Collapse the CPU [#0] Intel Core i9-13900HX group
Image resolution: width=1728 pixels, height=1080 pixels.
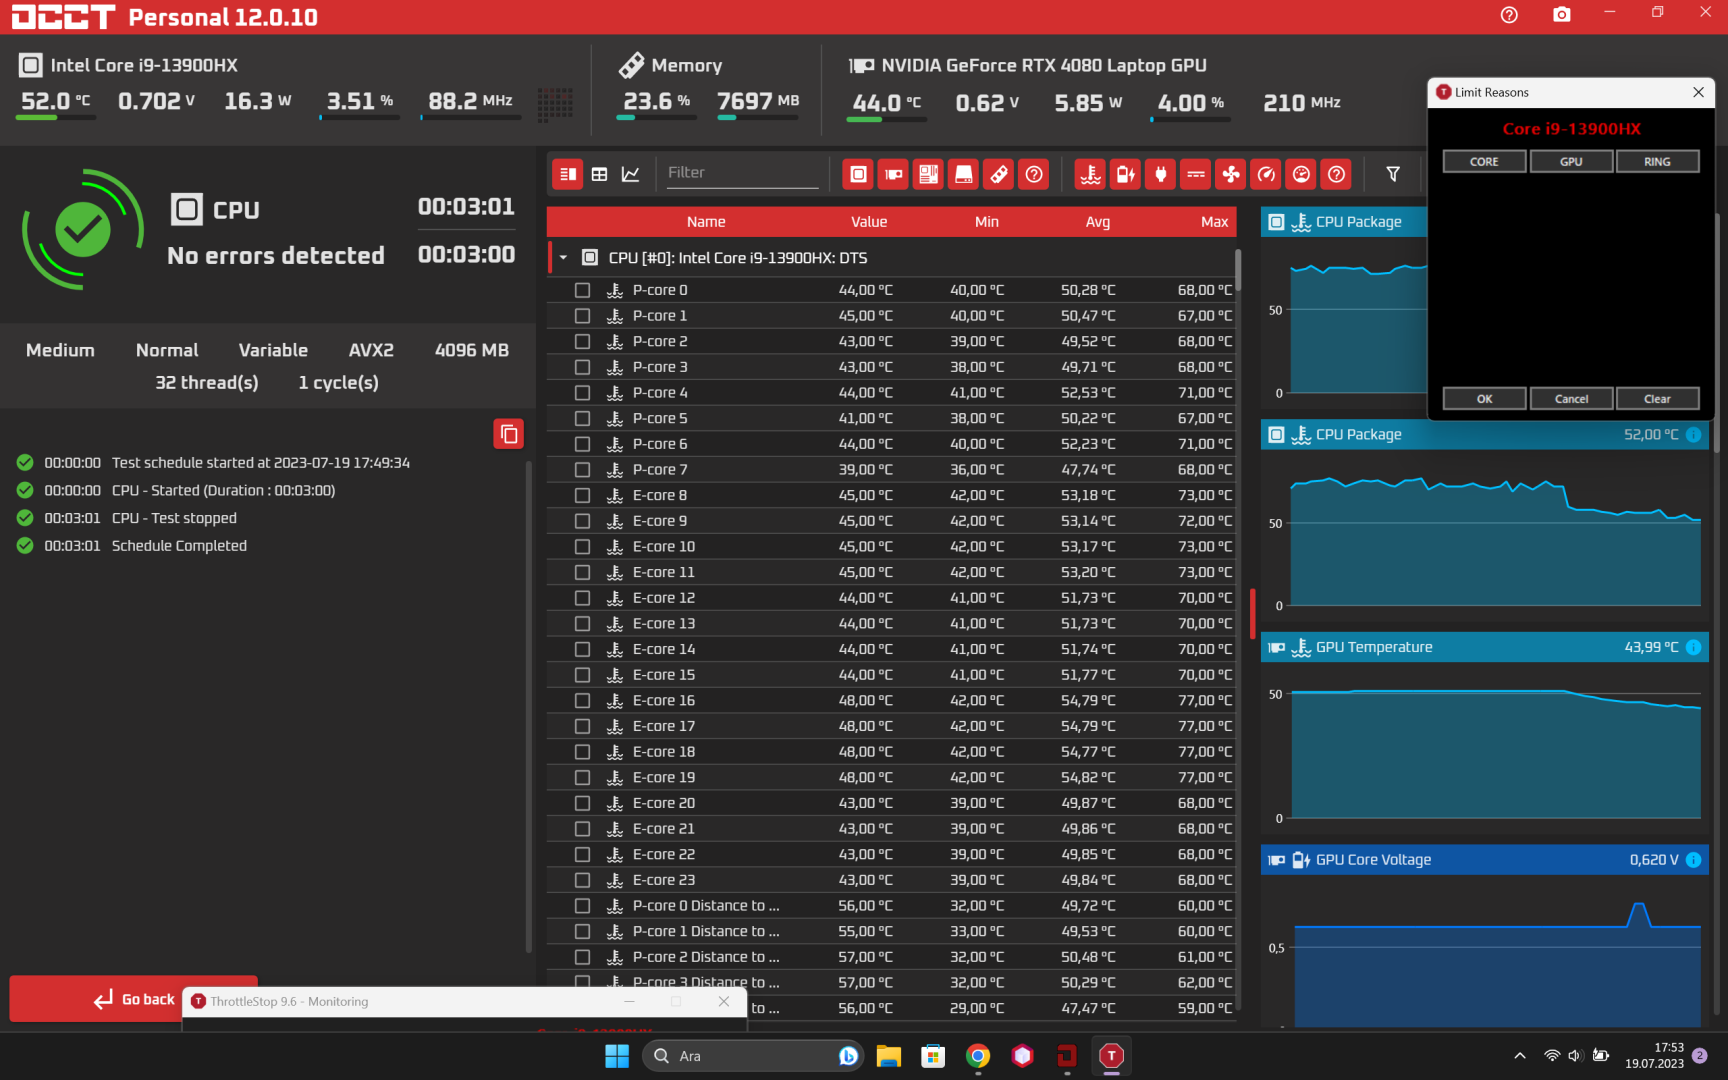click(x=563, y=258)
